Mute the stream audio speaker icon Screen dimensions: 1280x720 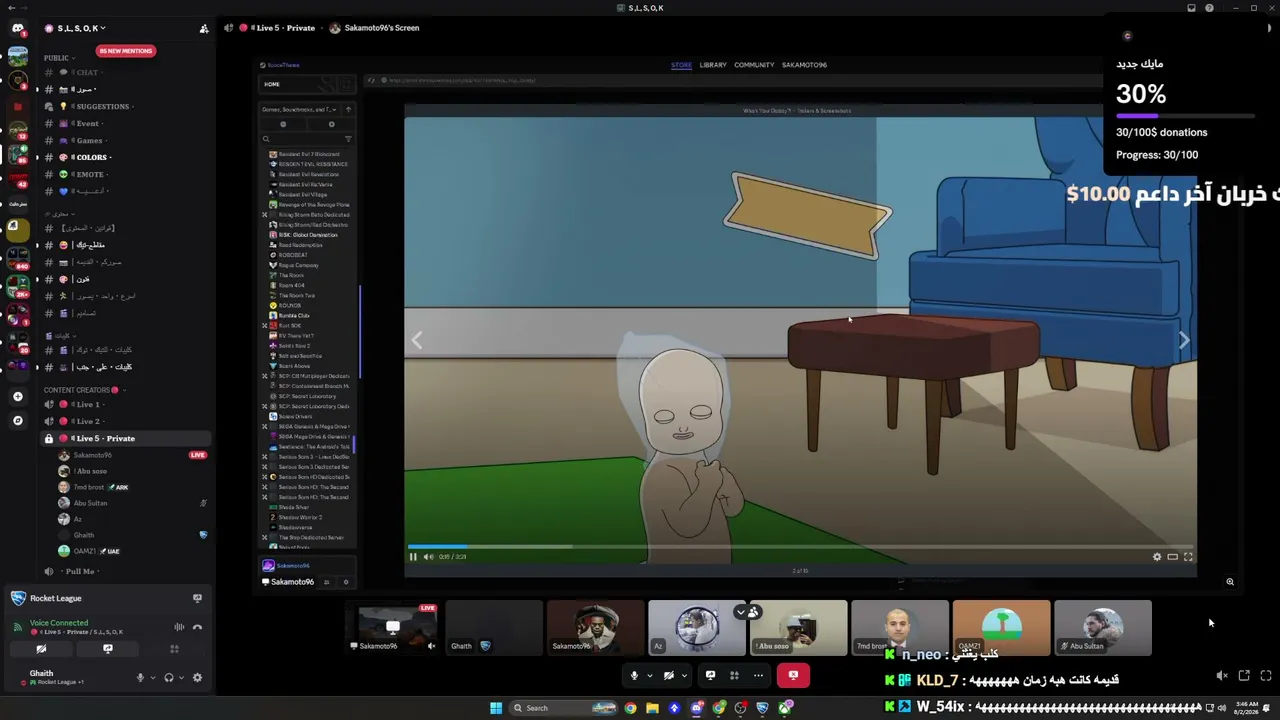click(1222, 676)
